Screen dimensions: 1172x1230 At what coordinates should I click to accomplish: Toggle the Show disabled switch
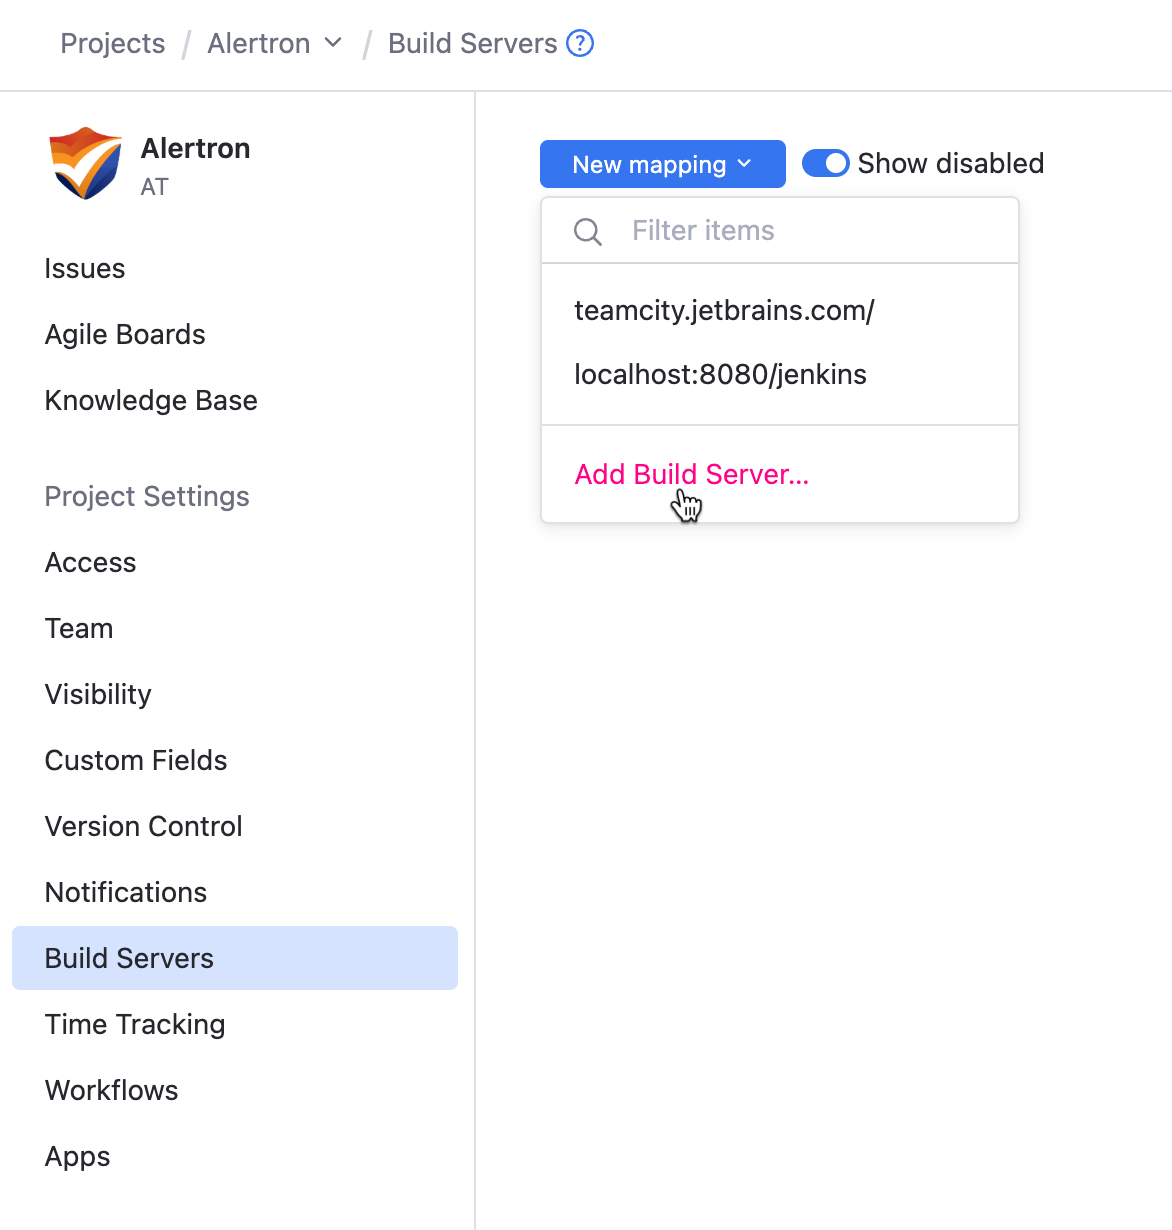(x=826, y=163)
